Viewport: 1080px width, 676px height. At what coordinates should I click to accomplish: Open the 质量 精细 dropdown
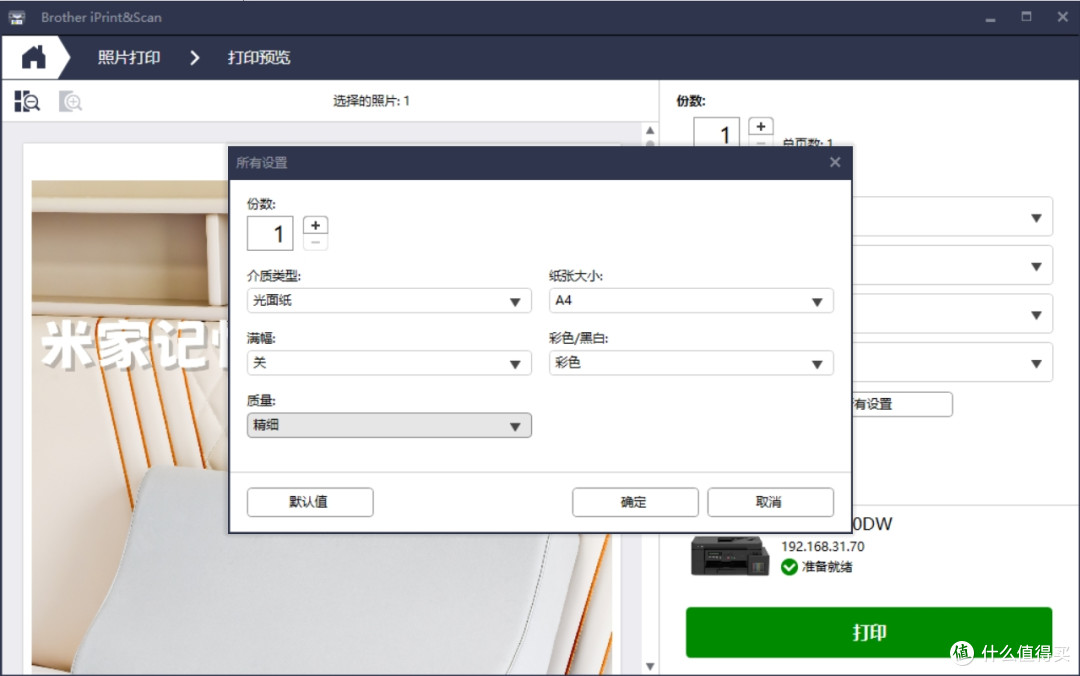389,425
